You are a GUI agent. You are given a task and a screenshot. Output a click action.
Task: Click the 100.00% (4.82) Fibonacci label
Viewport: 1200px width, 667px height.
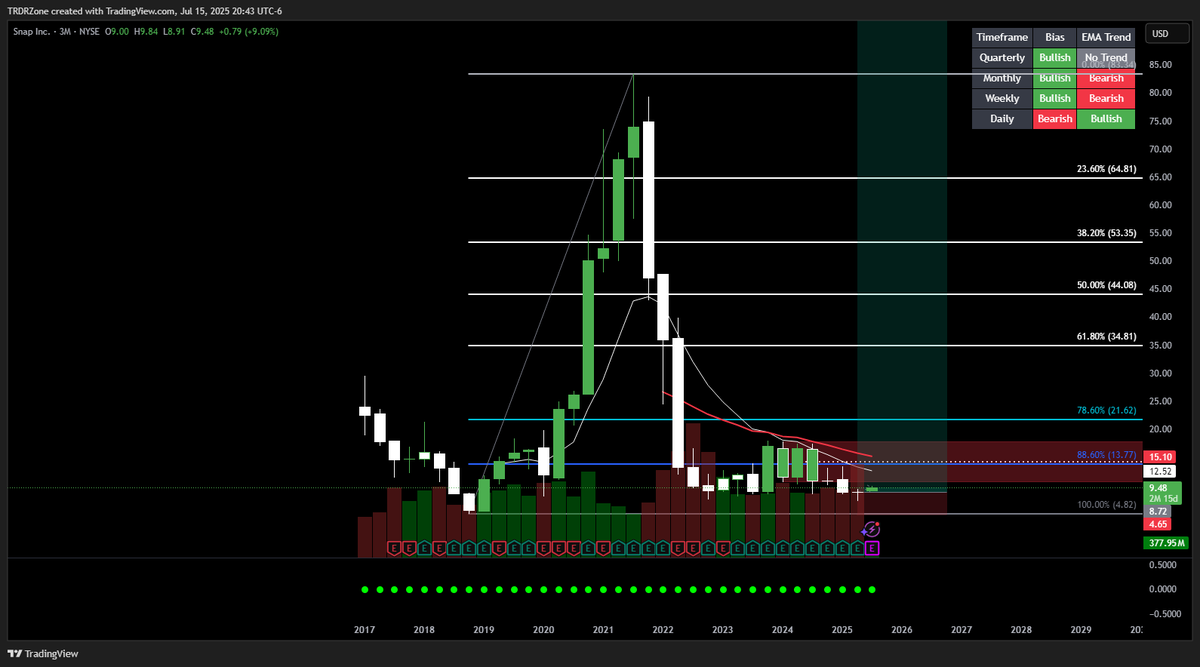click(x=1108, y=505)
